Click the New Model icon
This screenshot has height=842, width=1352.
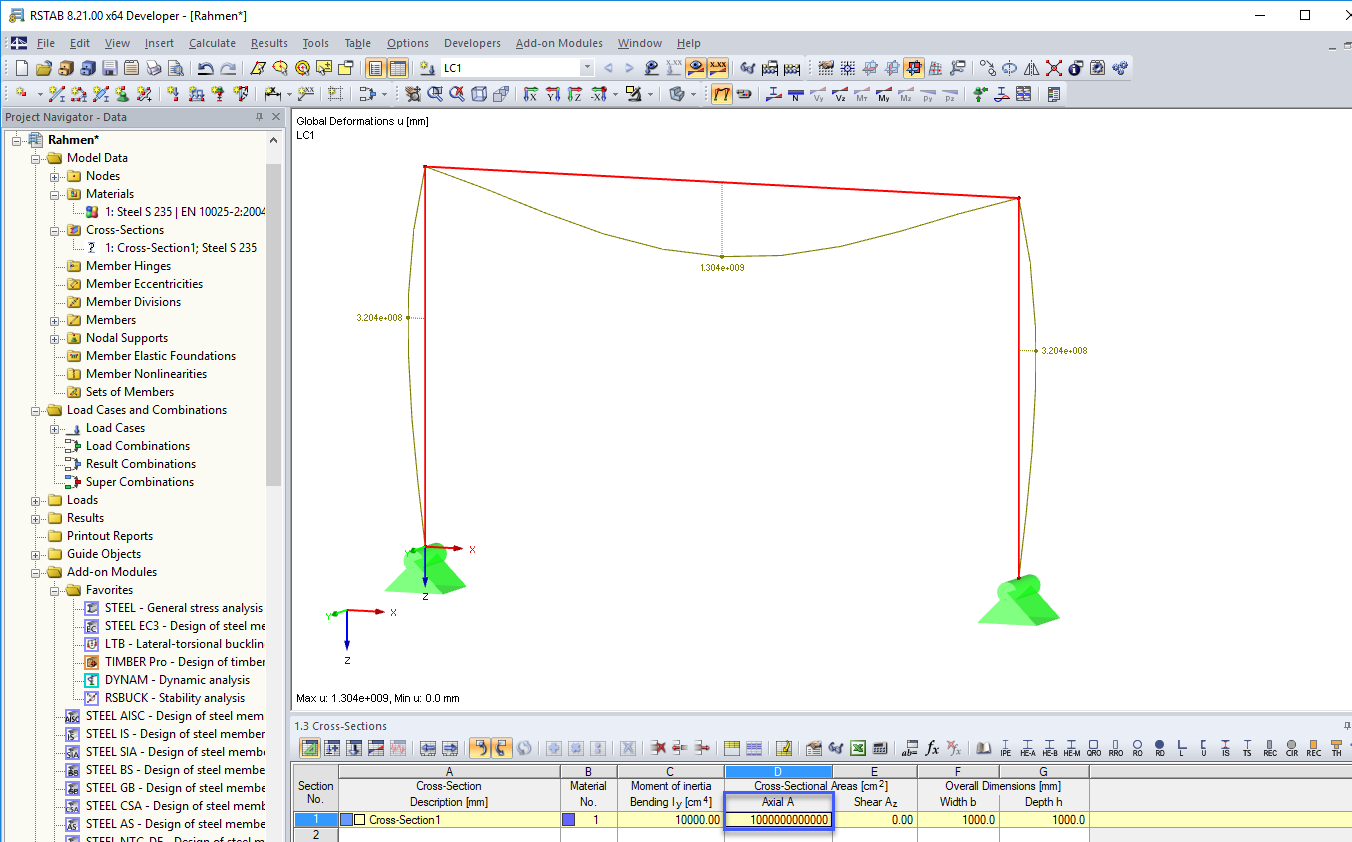point(22,68)
